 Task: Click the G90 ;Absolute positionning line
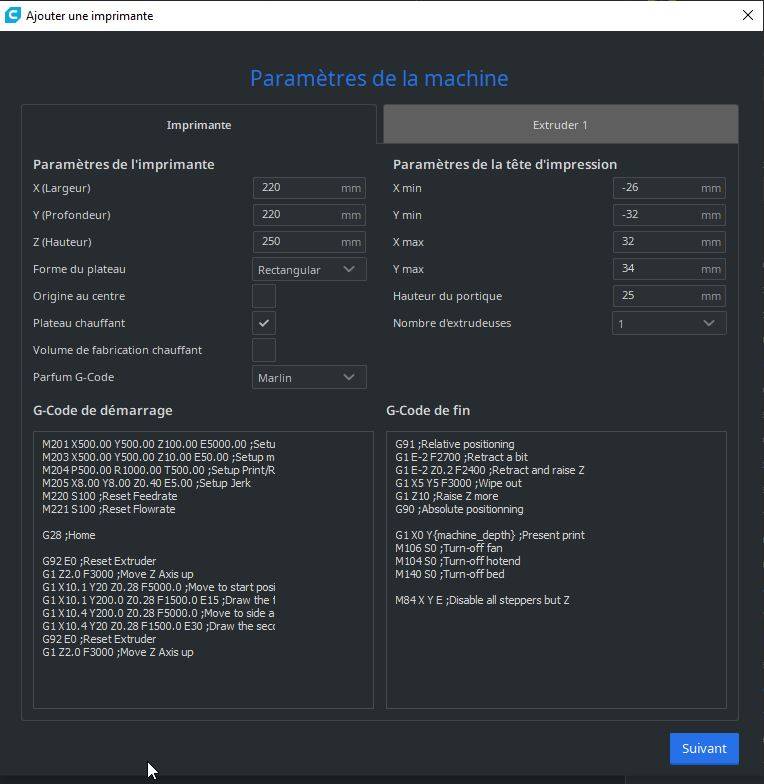point(459,509)
